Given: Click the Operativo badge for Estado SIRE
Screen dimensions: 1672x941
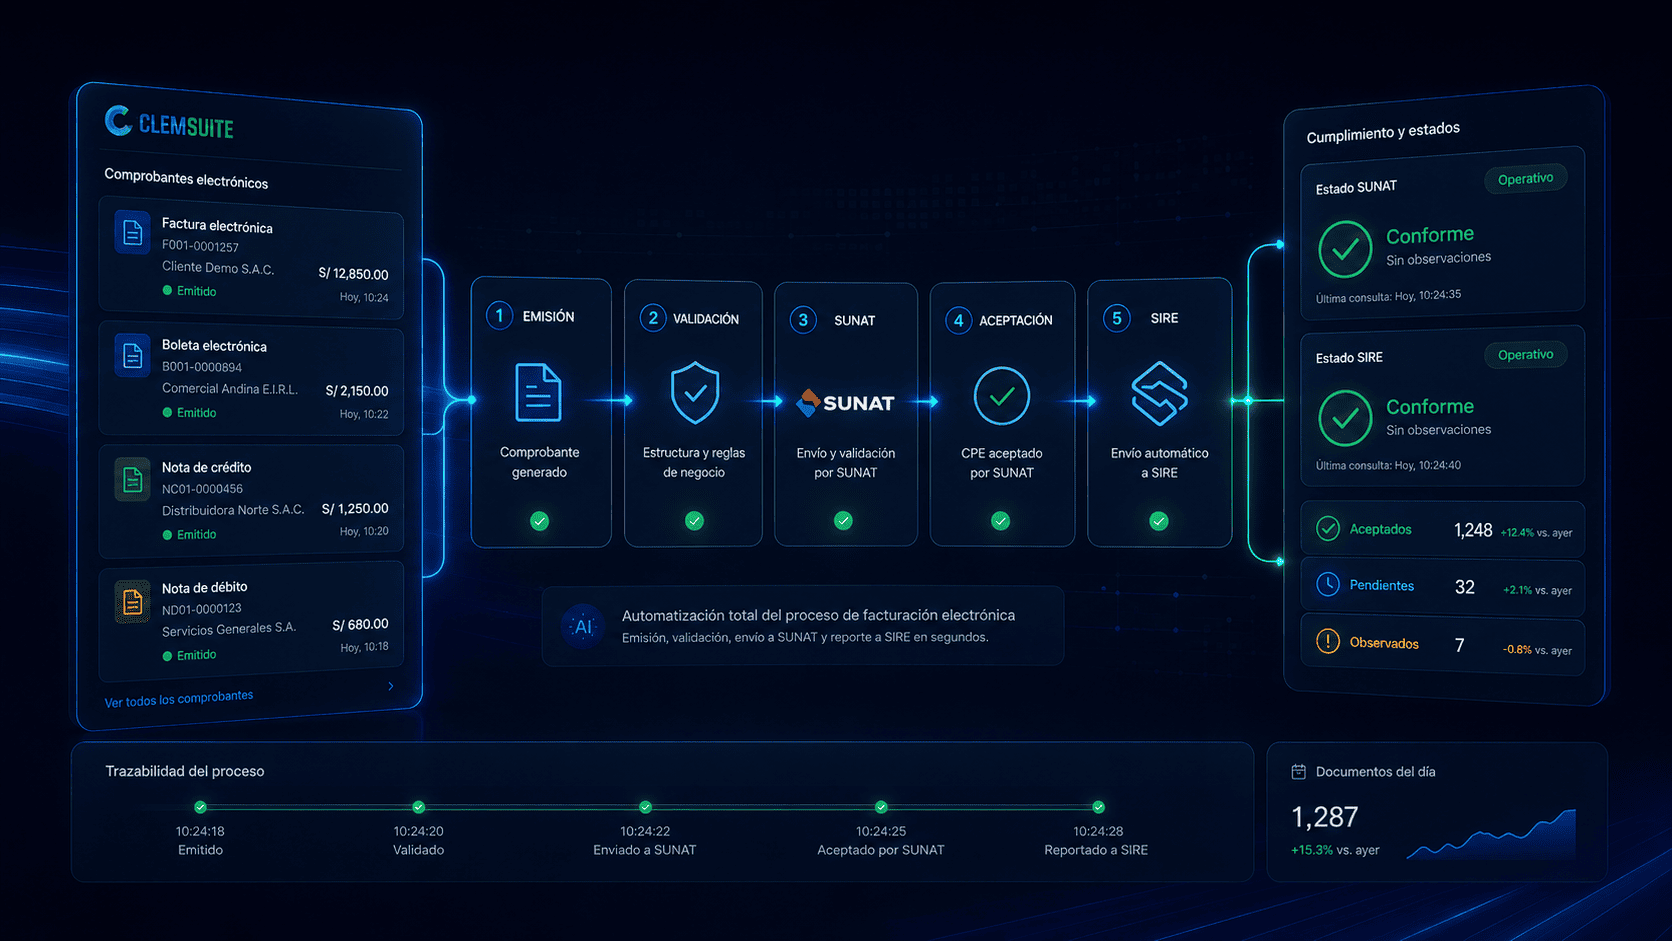Looking at the screenshot, I should (x=1525, y=355).
